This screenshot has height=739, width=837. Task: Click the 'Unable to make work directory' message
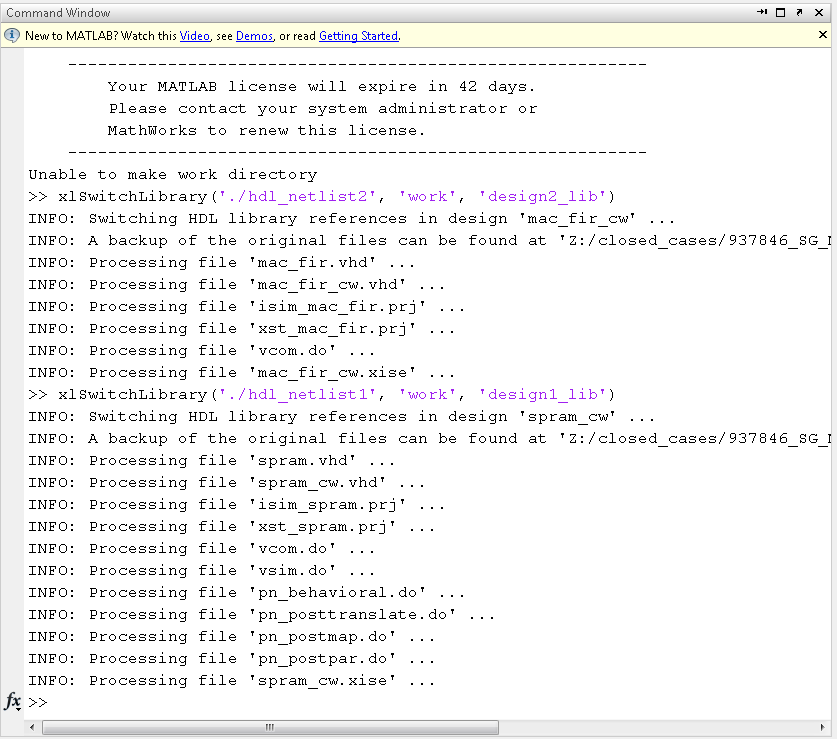click(x=172, y=174)
